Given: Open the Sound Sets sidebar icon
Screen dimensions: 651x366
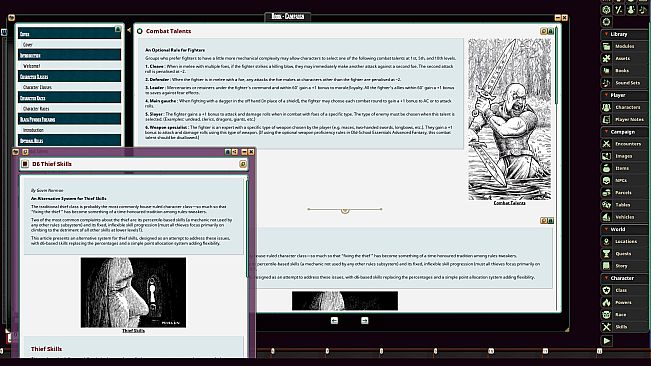Looking at the screenshot, I should tap(606, 83).
